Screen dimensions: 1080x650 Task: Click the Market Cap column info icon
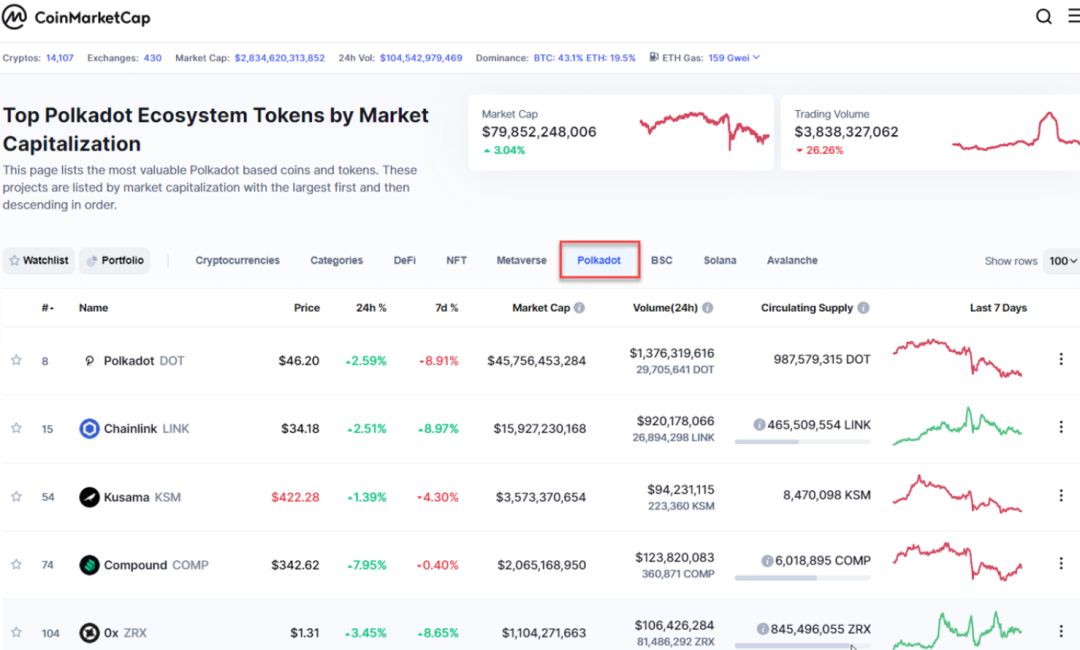[x=579, y=308]
